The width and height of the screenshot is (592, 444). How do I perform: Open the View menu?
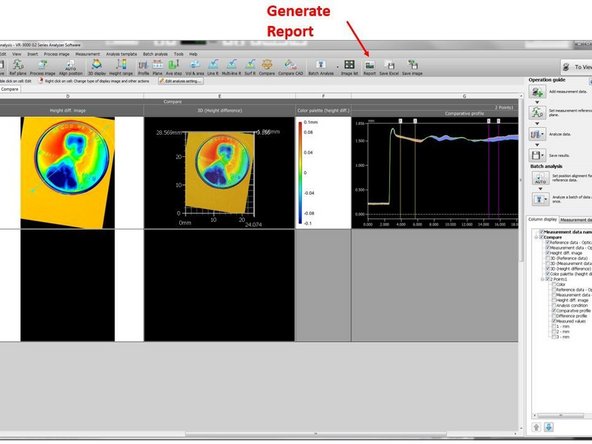pos(17,54)
